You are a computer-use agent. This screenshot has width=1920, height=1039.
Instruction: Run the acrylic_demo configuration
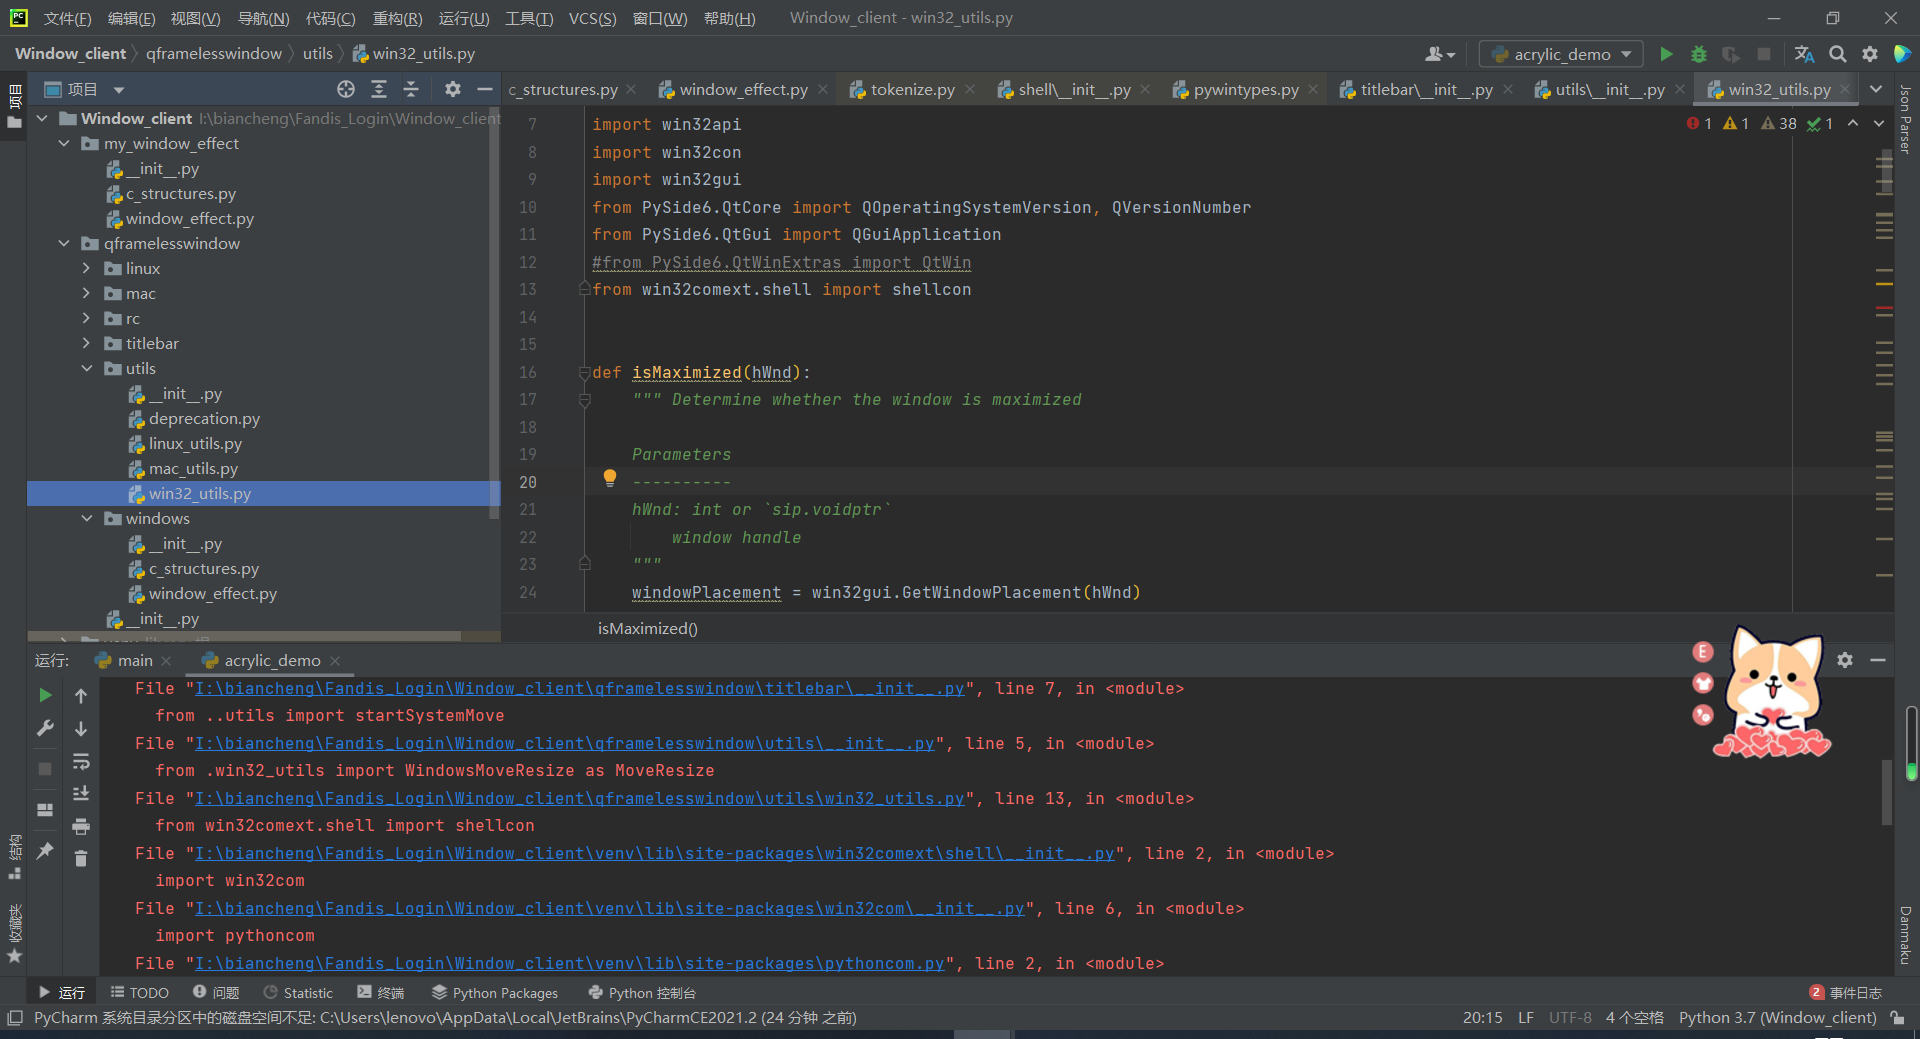click(x=1666, y=54)
